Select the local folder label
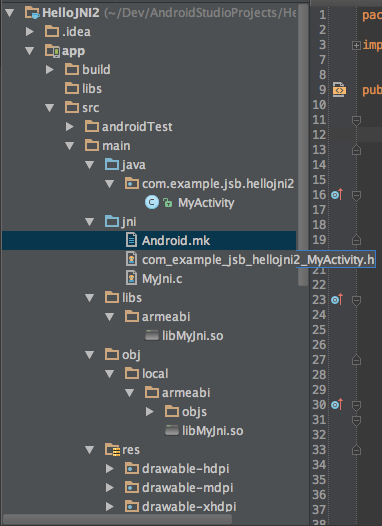 tap(155, 374)
